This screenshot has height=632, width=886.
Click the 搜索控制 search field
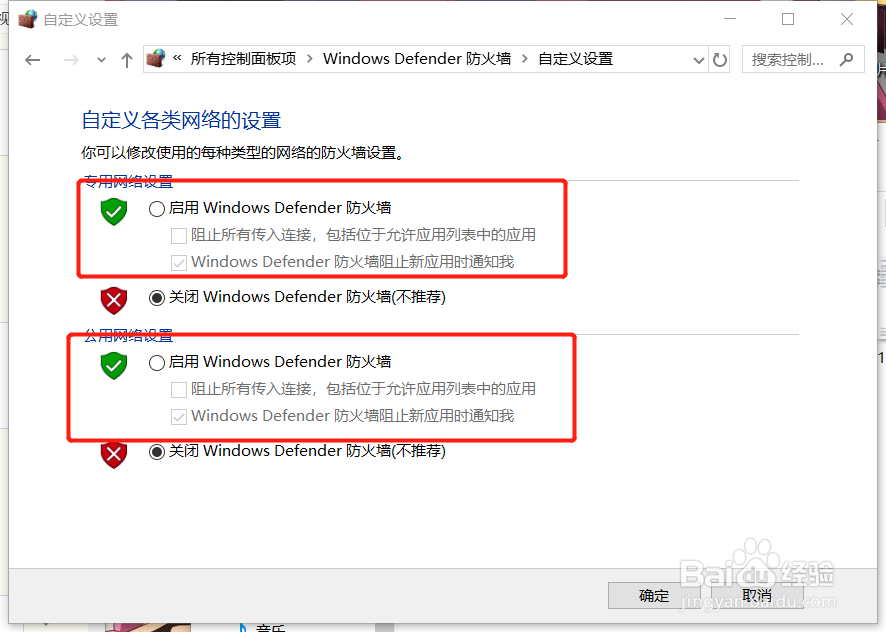791,59
